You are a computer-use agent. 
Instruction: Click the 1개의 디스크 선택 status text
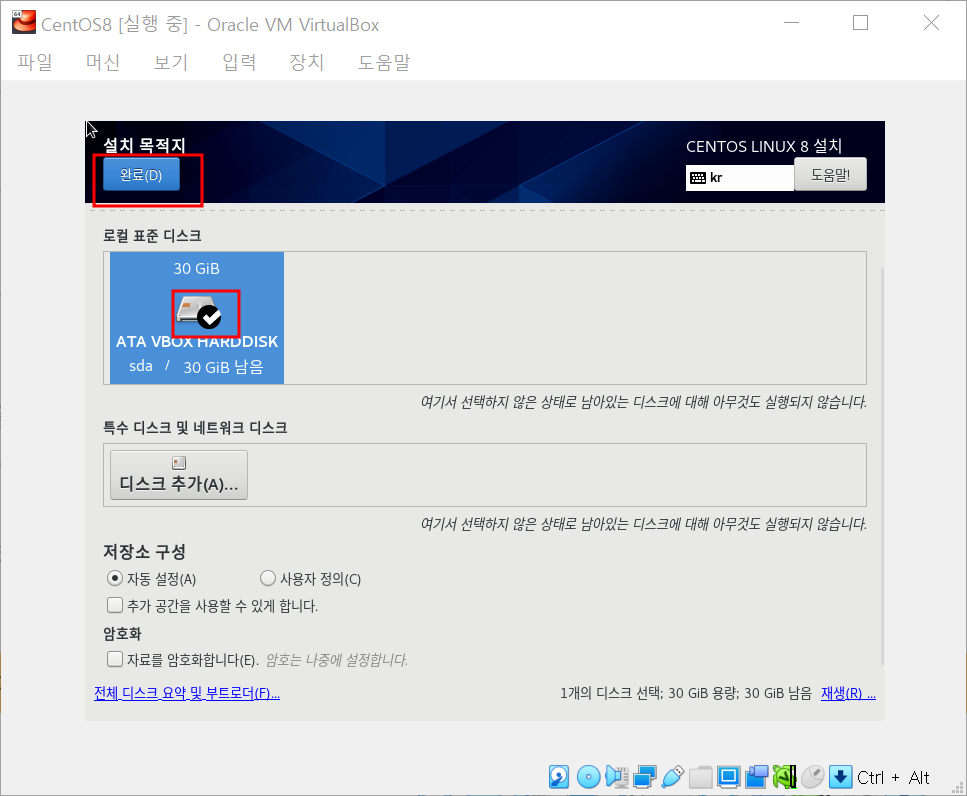pos(685,694)
